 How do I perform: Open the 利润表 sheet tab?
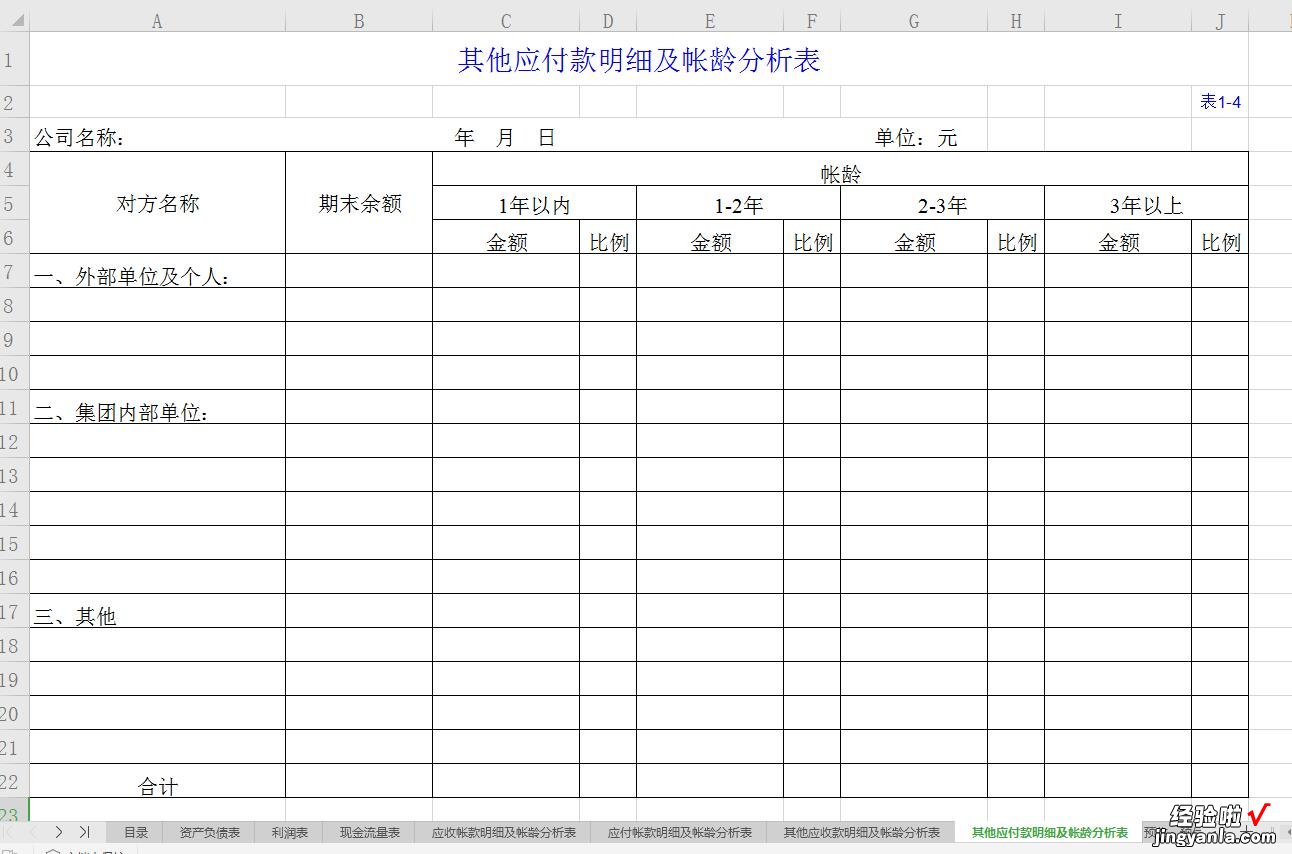click(x=289, y=832)
